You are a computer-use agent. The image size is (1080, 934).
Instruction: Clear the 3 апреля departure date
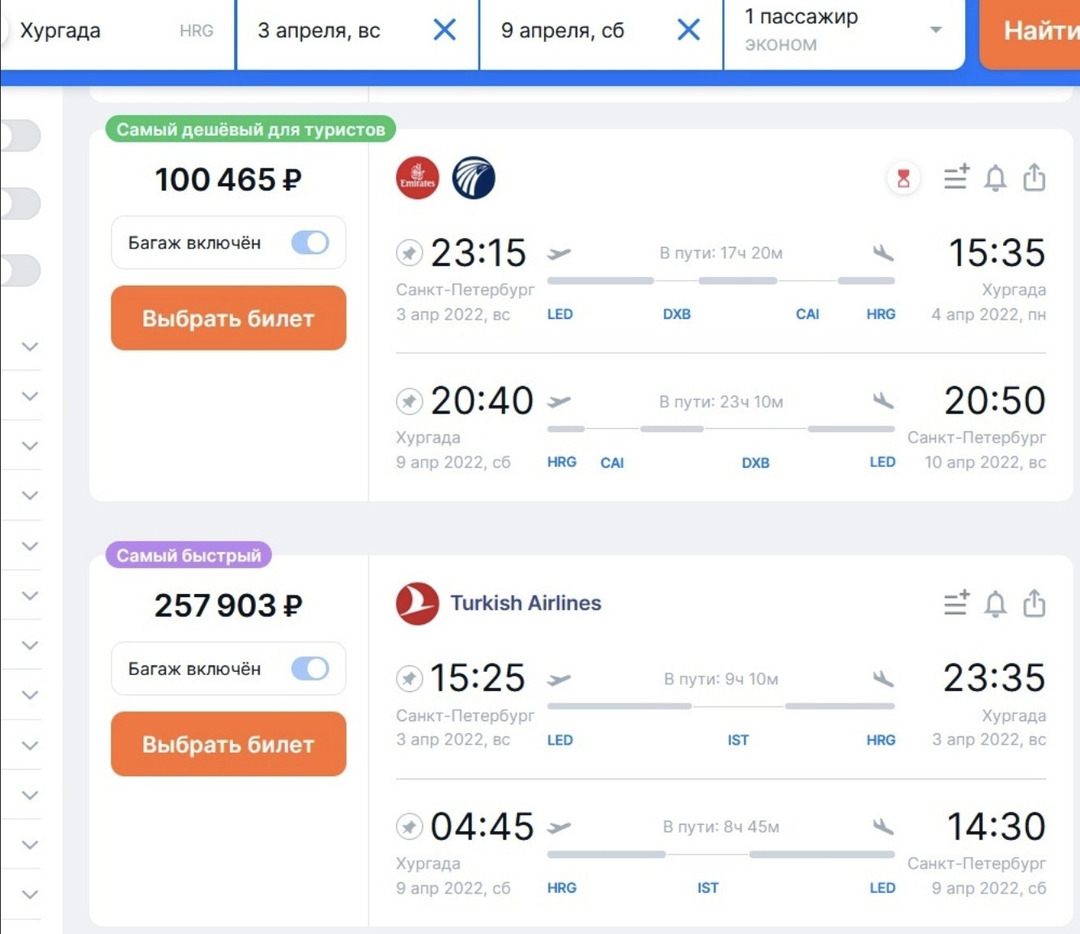444,31
